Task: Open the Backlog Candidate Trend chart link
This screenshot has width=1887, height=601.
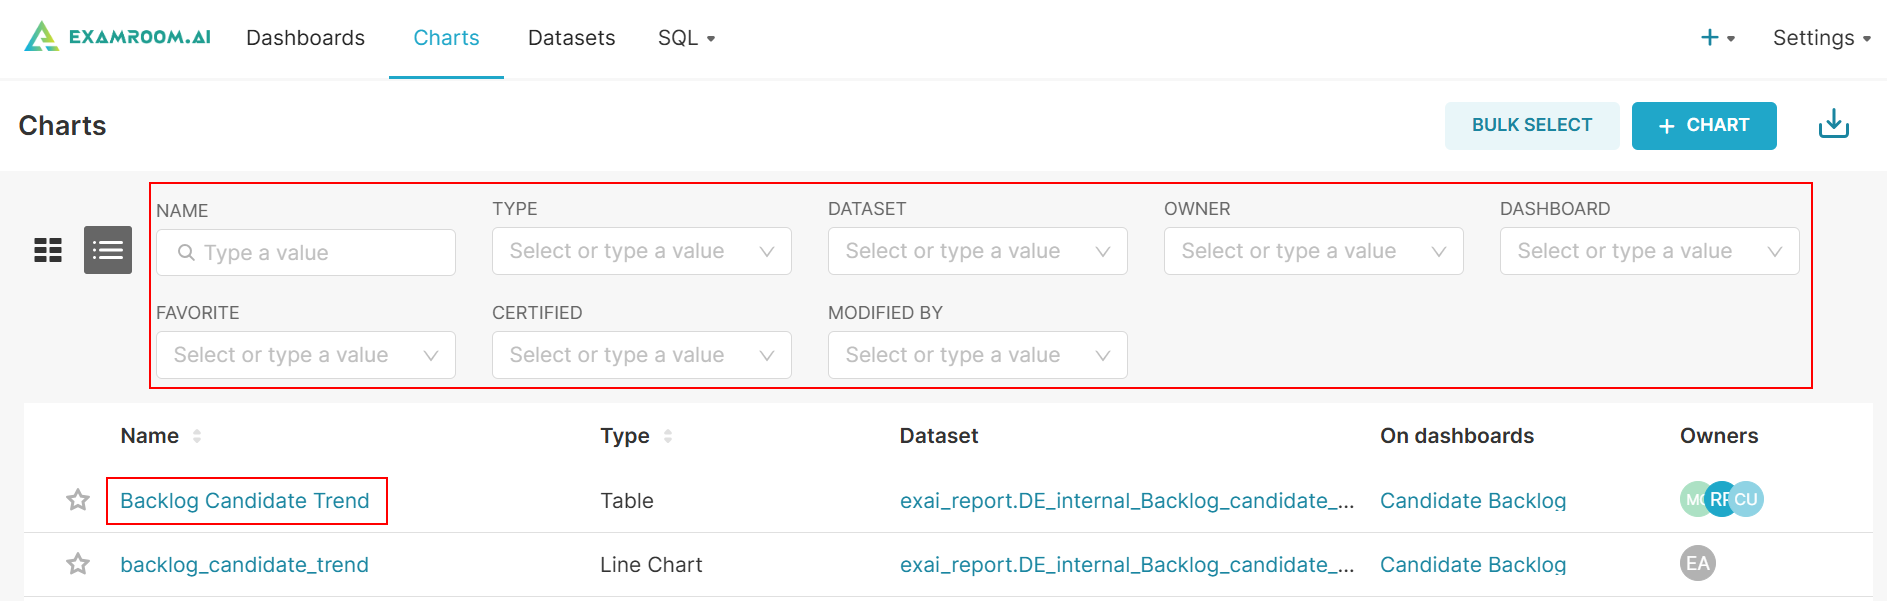Action: [245, 501]
